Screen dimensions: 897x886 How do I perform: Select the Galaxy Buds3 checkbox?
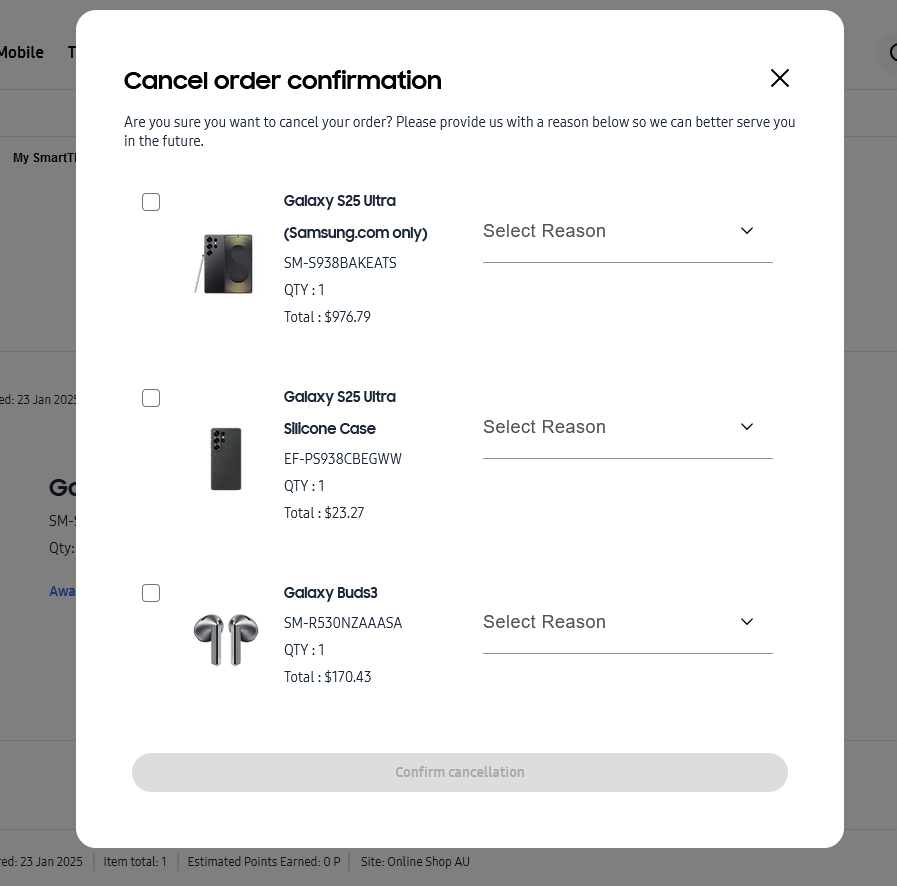pyautogui.click(x=151, y=593)
